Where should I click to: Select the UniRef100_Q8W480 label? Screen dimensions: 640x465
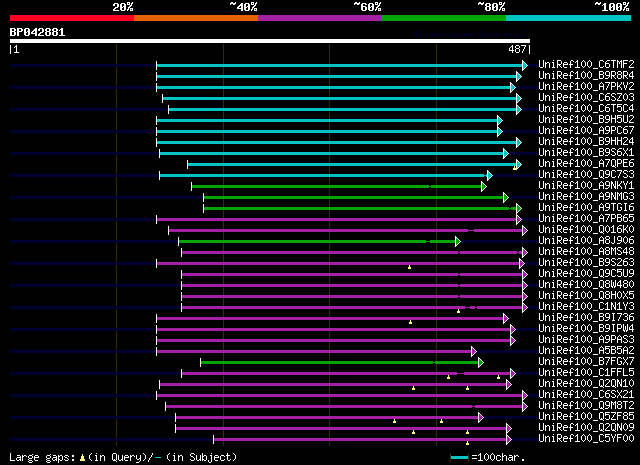pos(586,285)
